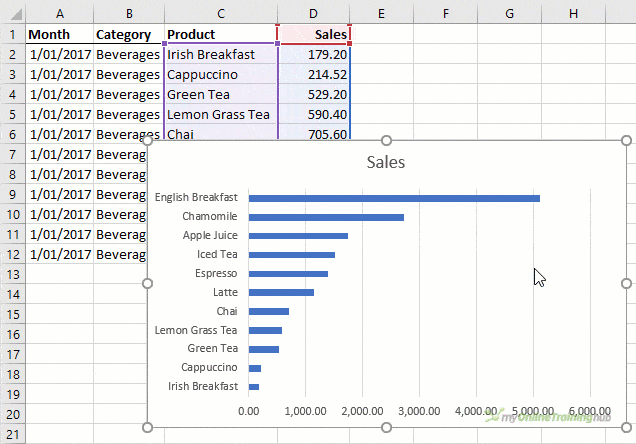This screenshot has height=444, width=636.
Task: Click the Sales header cell in D1
Action: 314,34
